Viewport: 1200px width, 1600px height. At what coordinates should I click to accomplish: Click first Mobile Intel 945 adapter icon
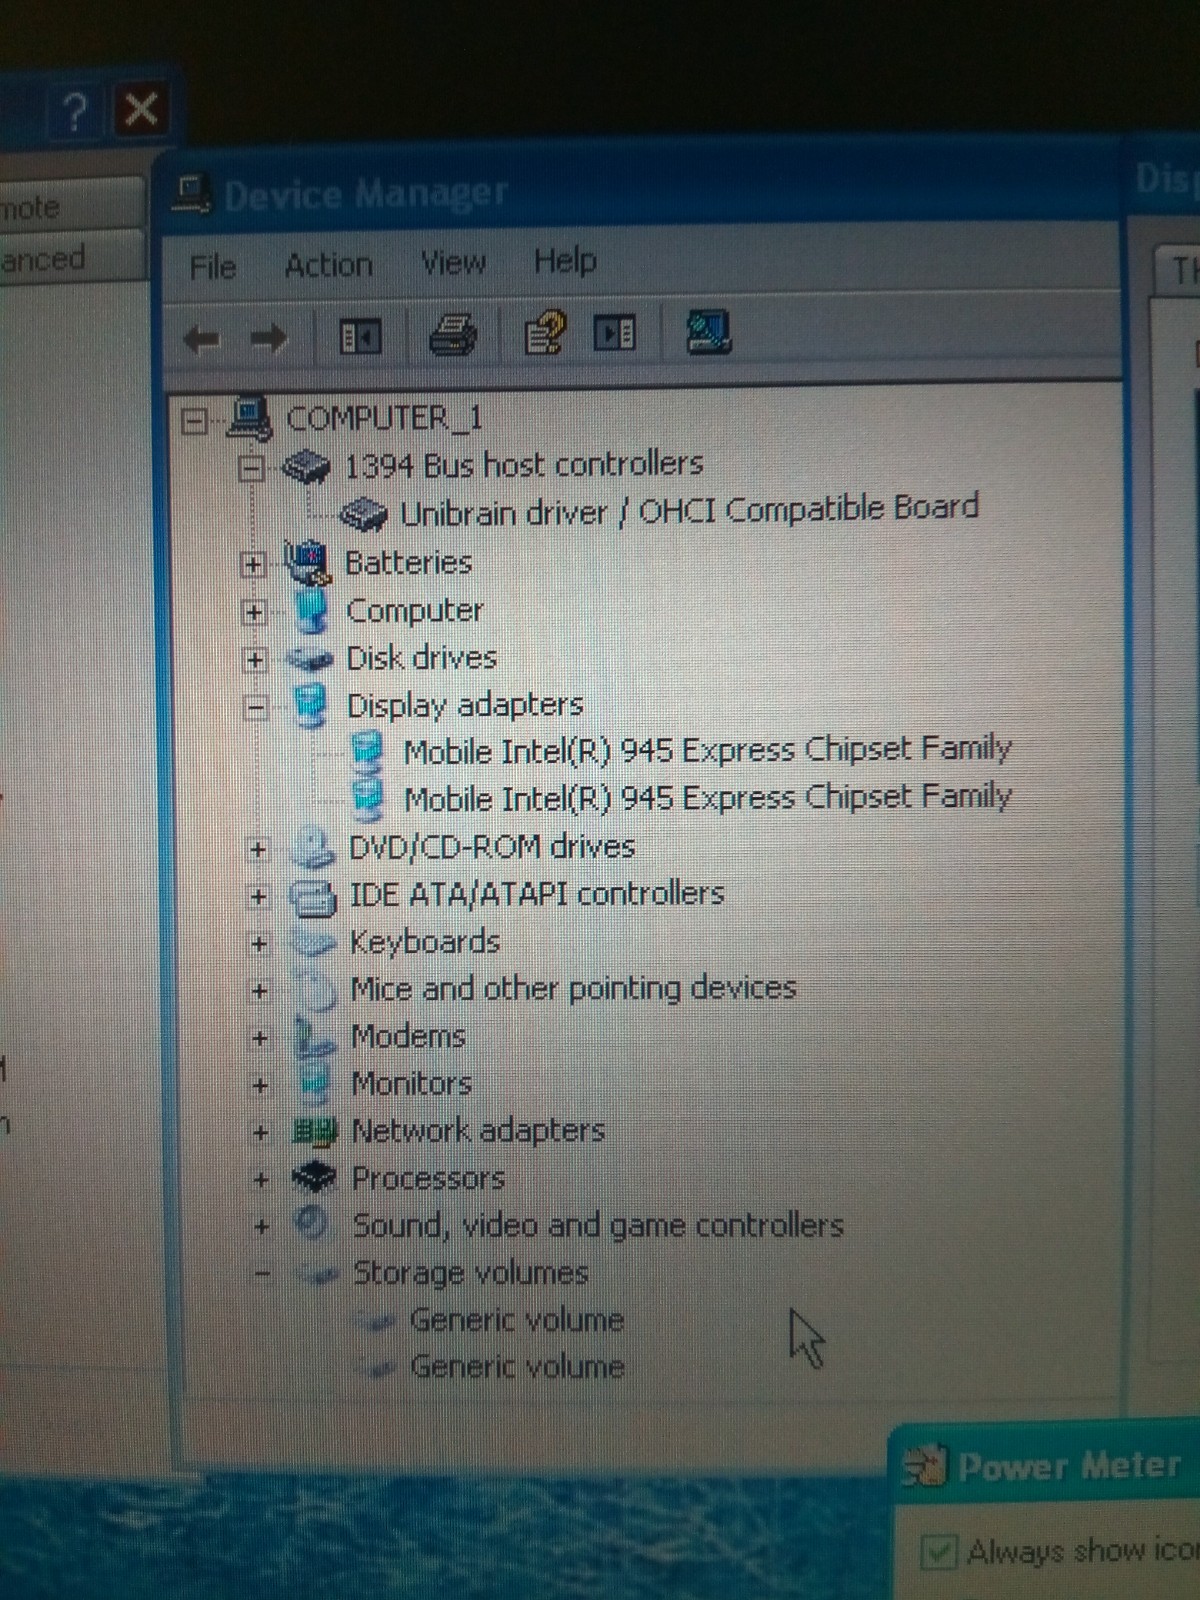click(x=368, y=752)
